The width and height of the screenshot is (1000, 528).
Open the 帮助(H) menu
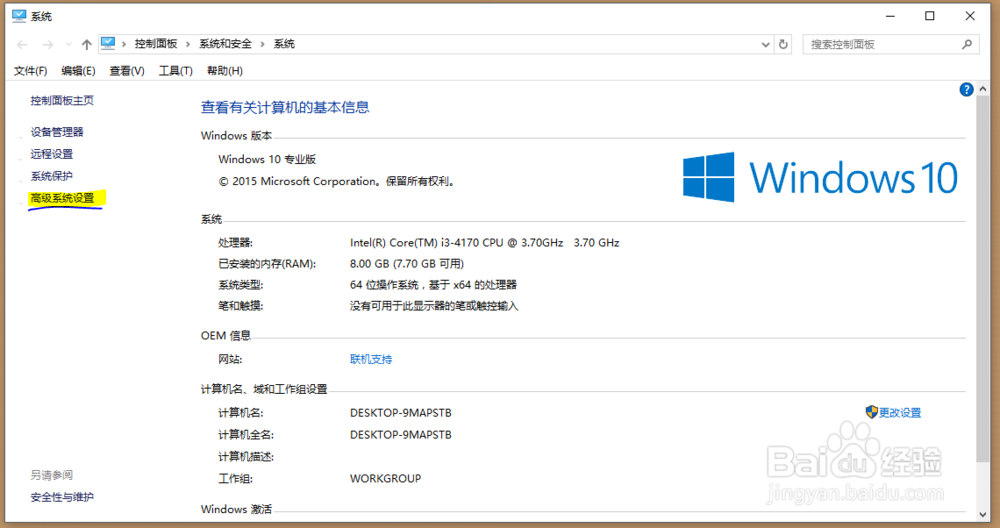click(224, 71)
